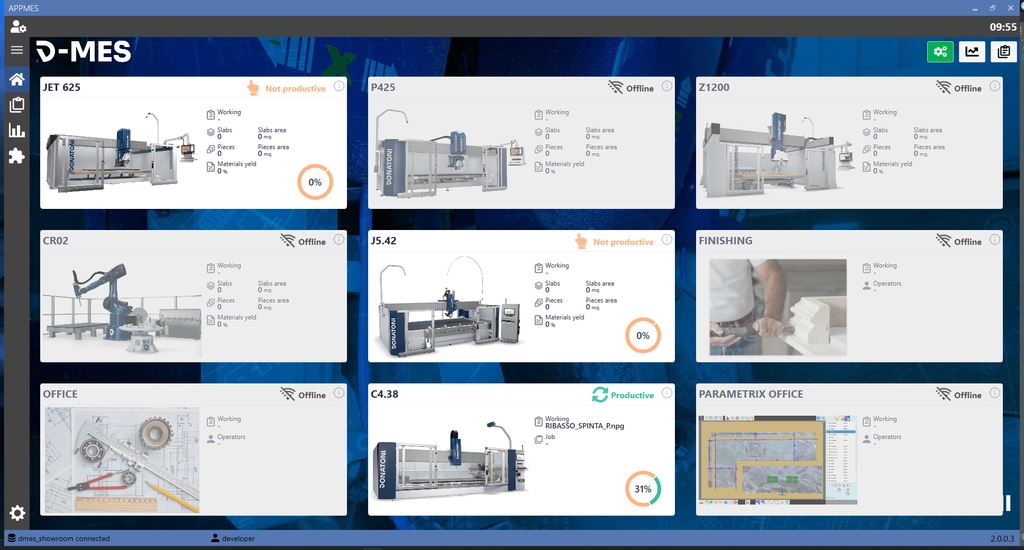Open the J5.42 machine image
The image size is (1024, 550).
point(449,307)
